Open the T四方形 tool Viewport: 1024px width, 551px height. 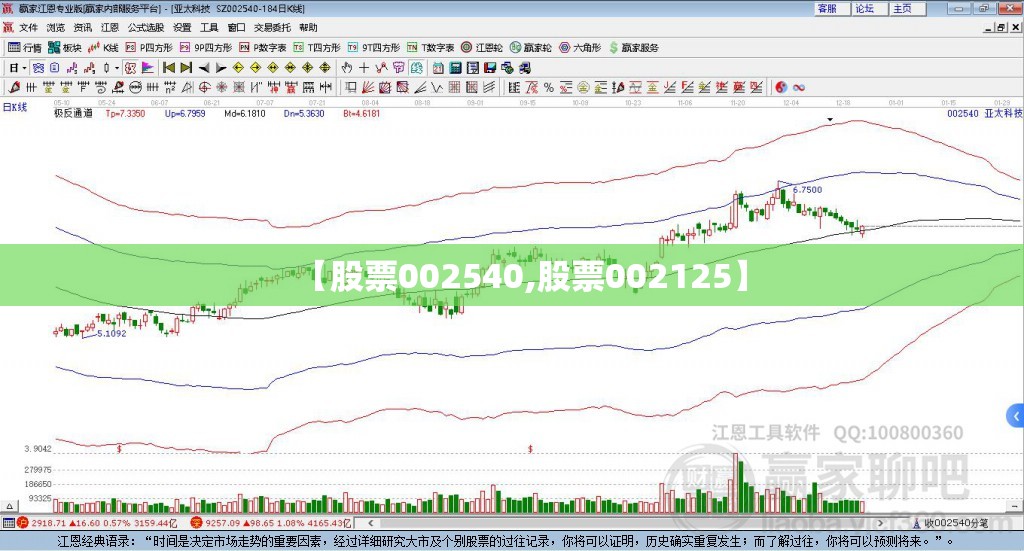(x=317, y=48)
